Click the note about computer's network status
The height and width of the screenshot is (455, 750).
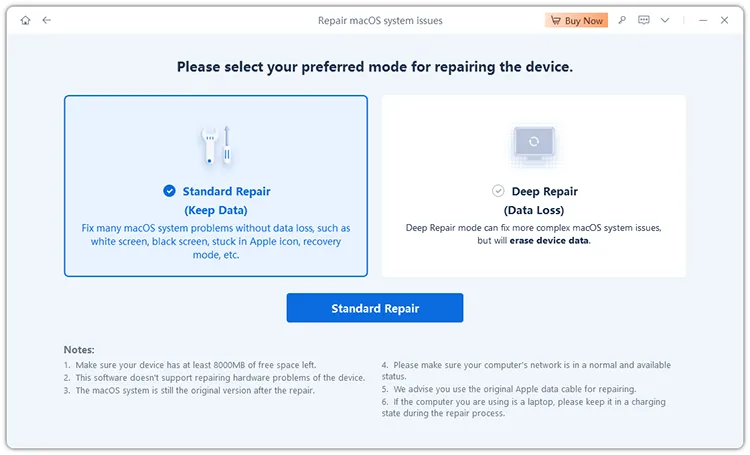click(x=526, y=371)
